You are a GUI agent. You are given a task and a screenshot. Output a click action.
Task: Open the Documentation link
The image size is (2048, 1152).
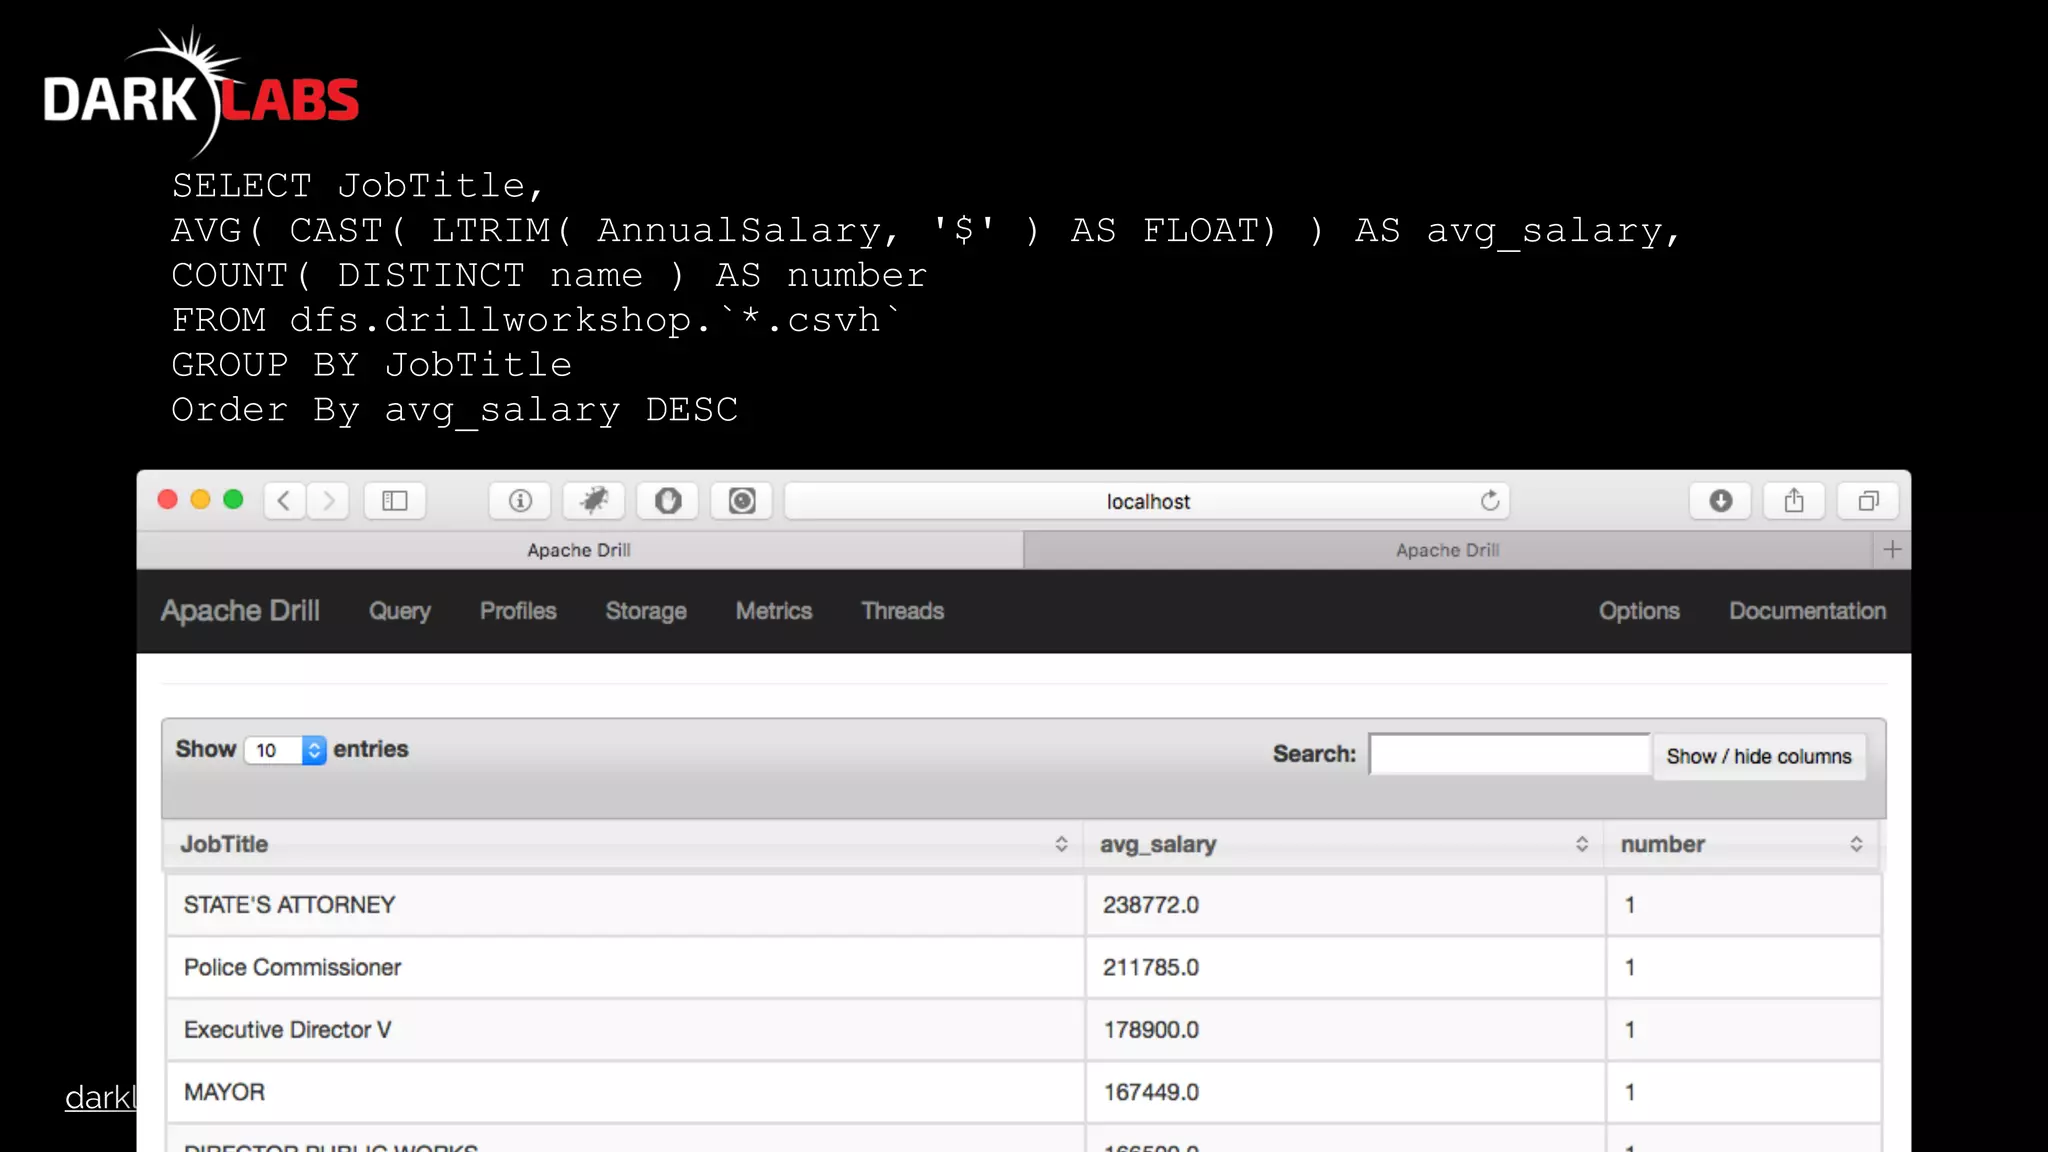coord(1808,611)
